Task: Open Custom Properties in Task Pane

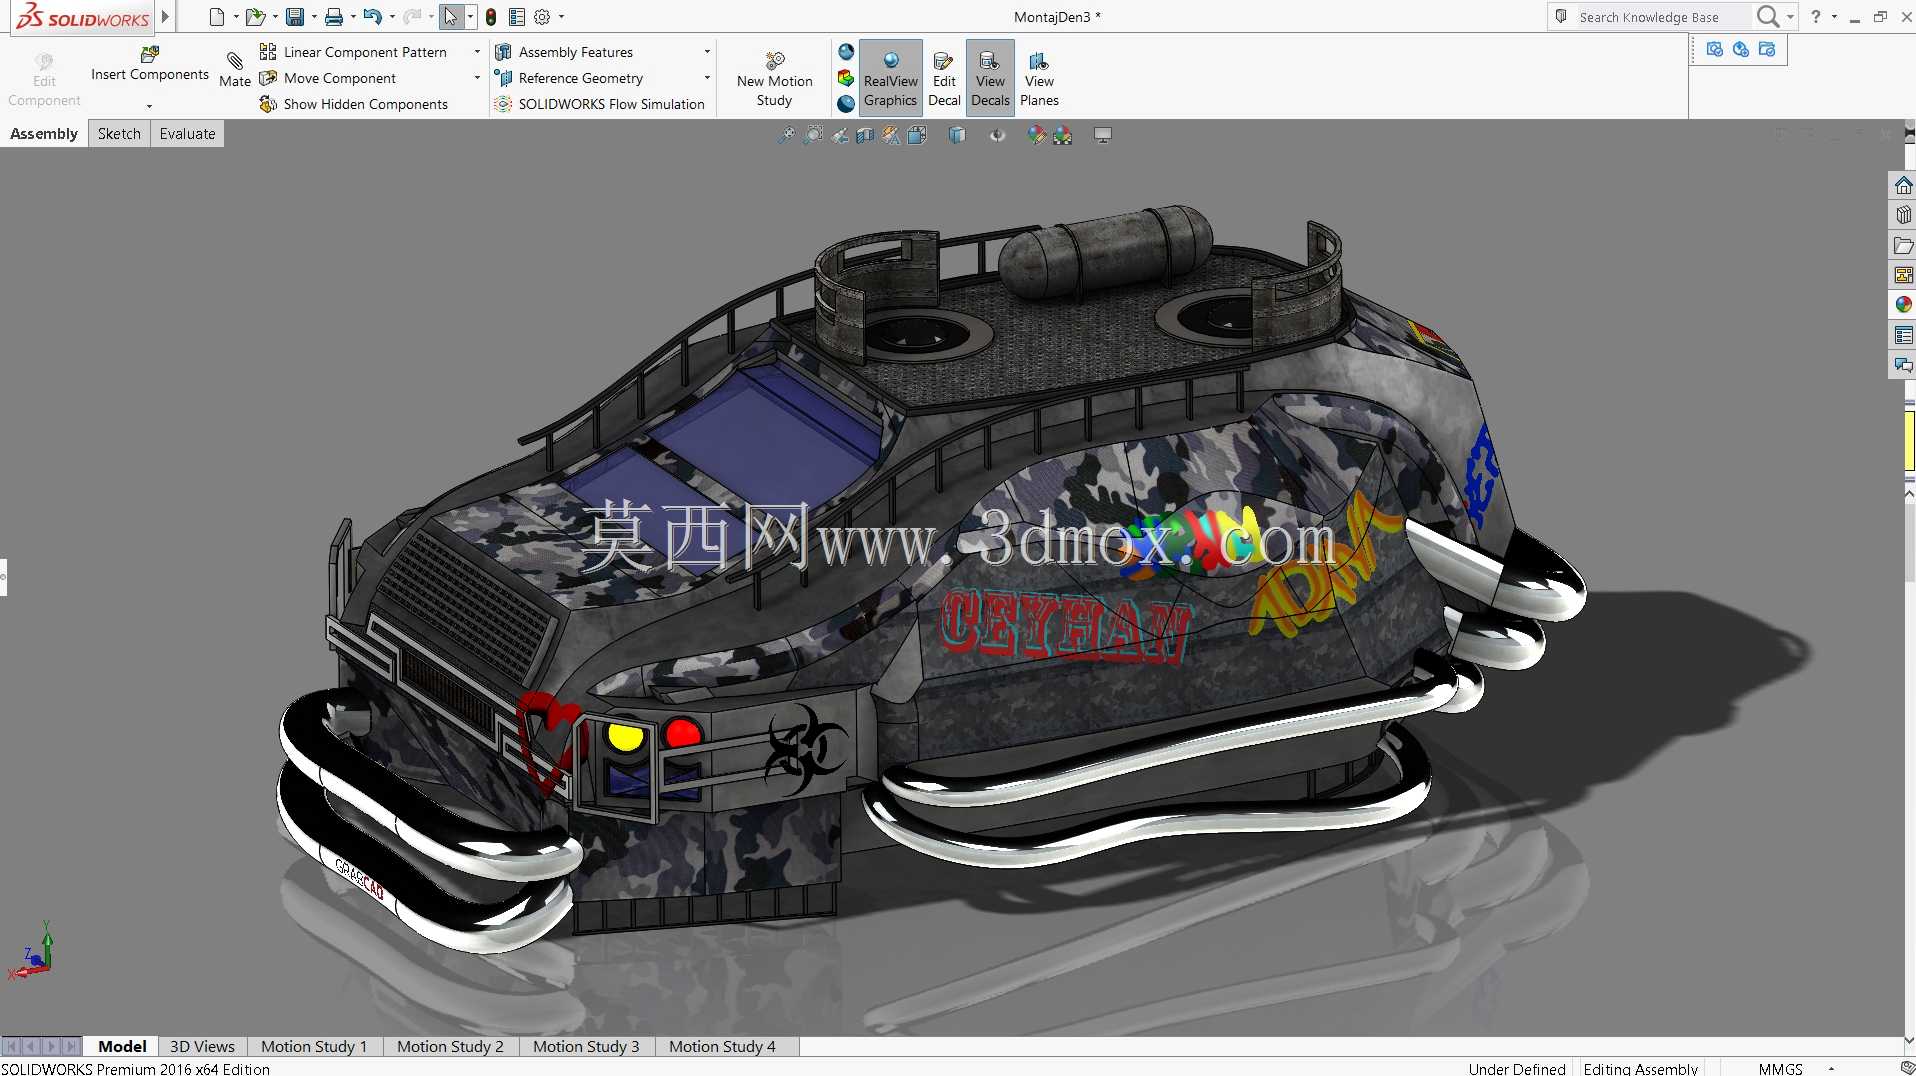Action: point(1903,335)
